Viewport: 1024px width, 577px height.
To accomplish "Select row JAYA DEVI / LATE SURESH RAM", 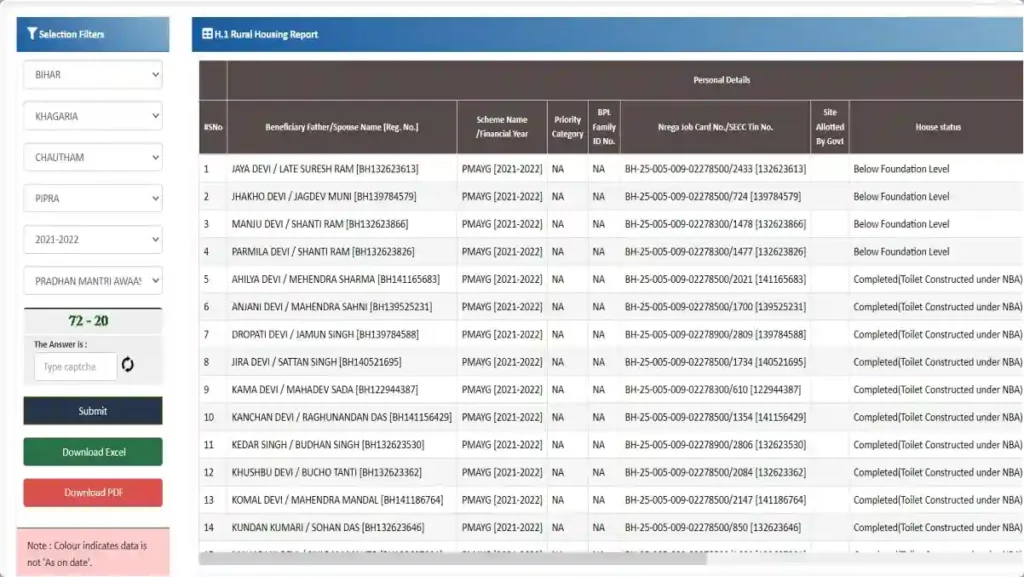I will tap(611, 168).
